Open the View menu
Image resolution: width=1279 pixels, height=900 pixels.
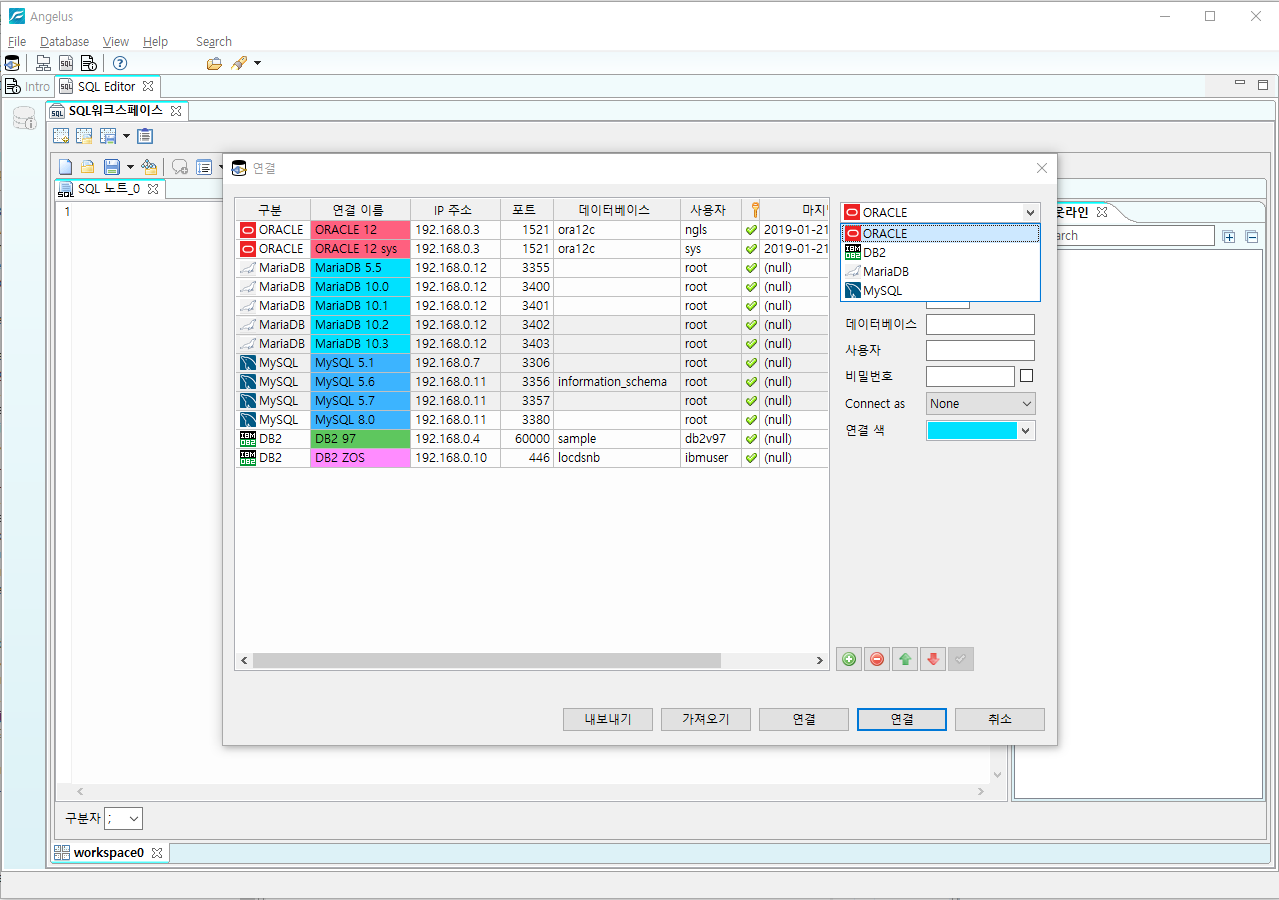pos(116,42)
